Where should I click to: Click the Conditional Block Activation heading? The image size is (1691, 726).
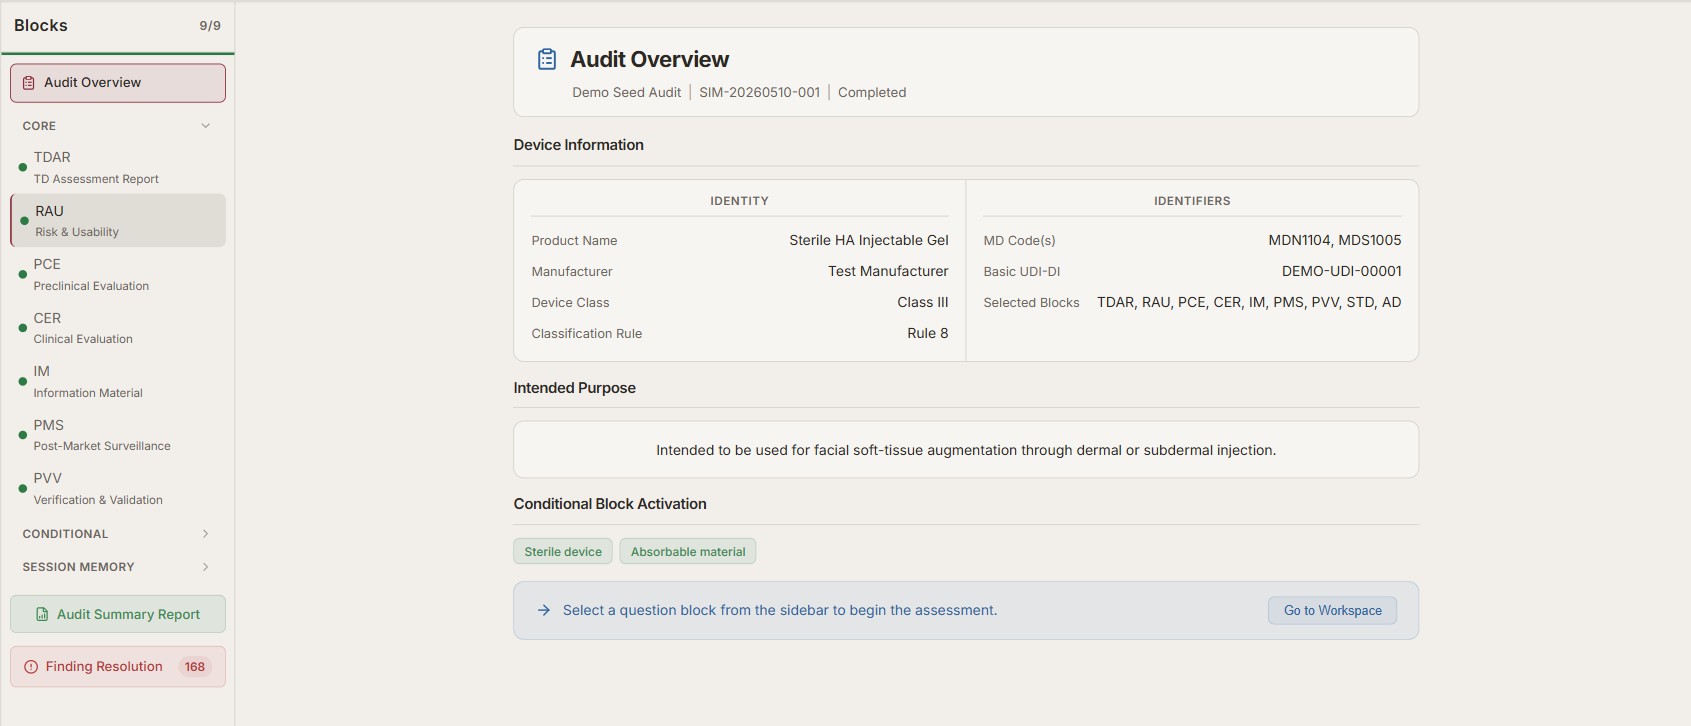click(610, 504)
